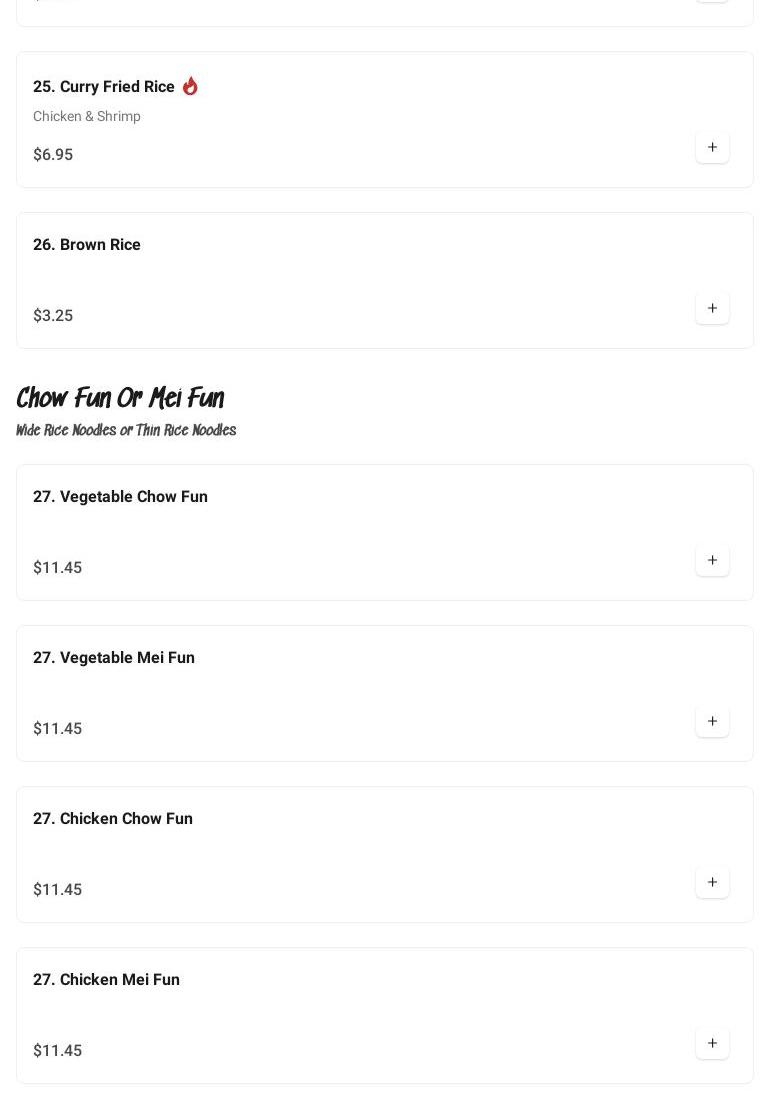Open the 26. Brown Rice item title
The width and height of the screenshot is (770, 1101).
click(87, 245)
